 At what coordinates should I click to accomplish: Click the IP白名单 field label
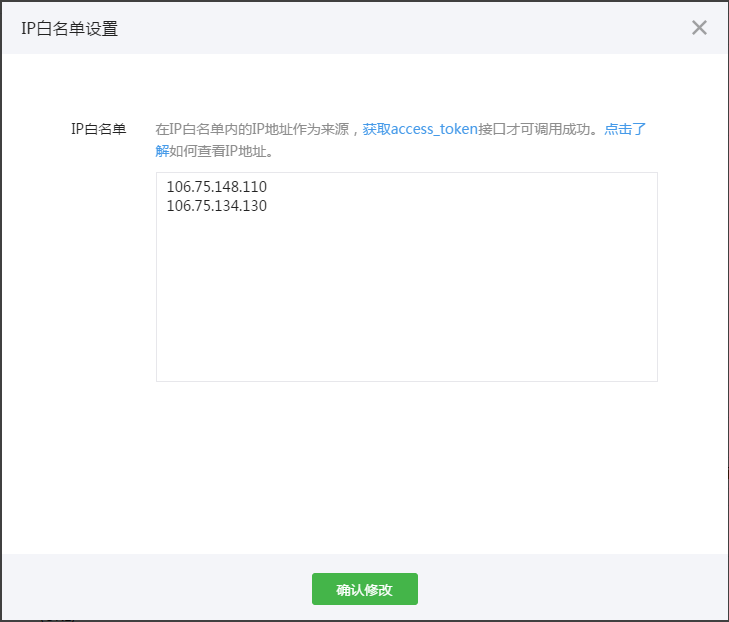(x=99, y=129)
